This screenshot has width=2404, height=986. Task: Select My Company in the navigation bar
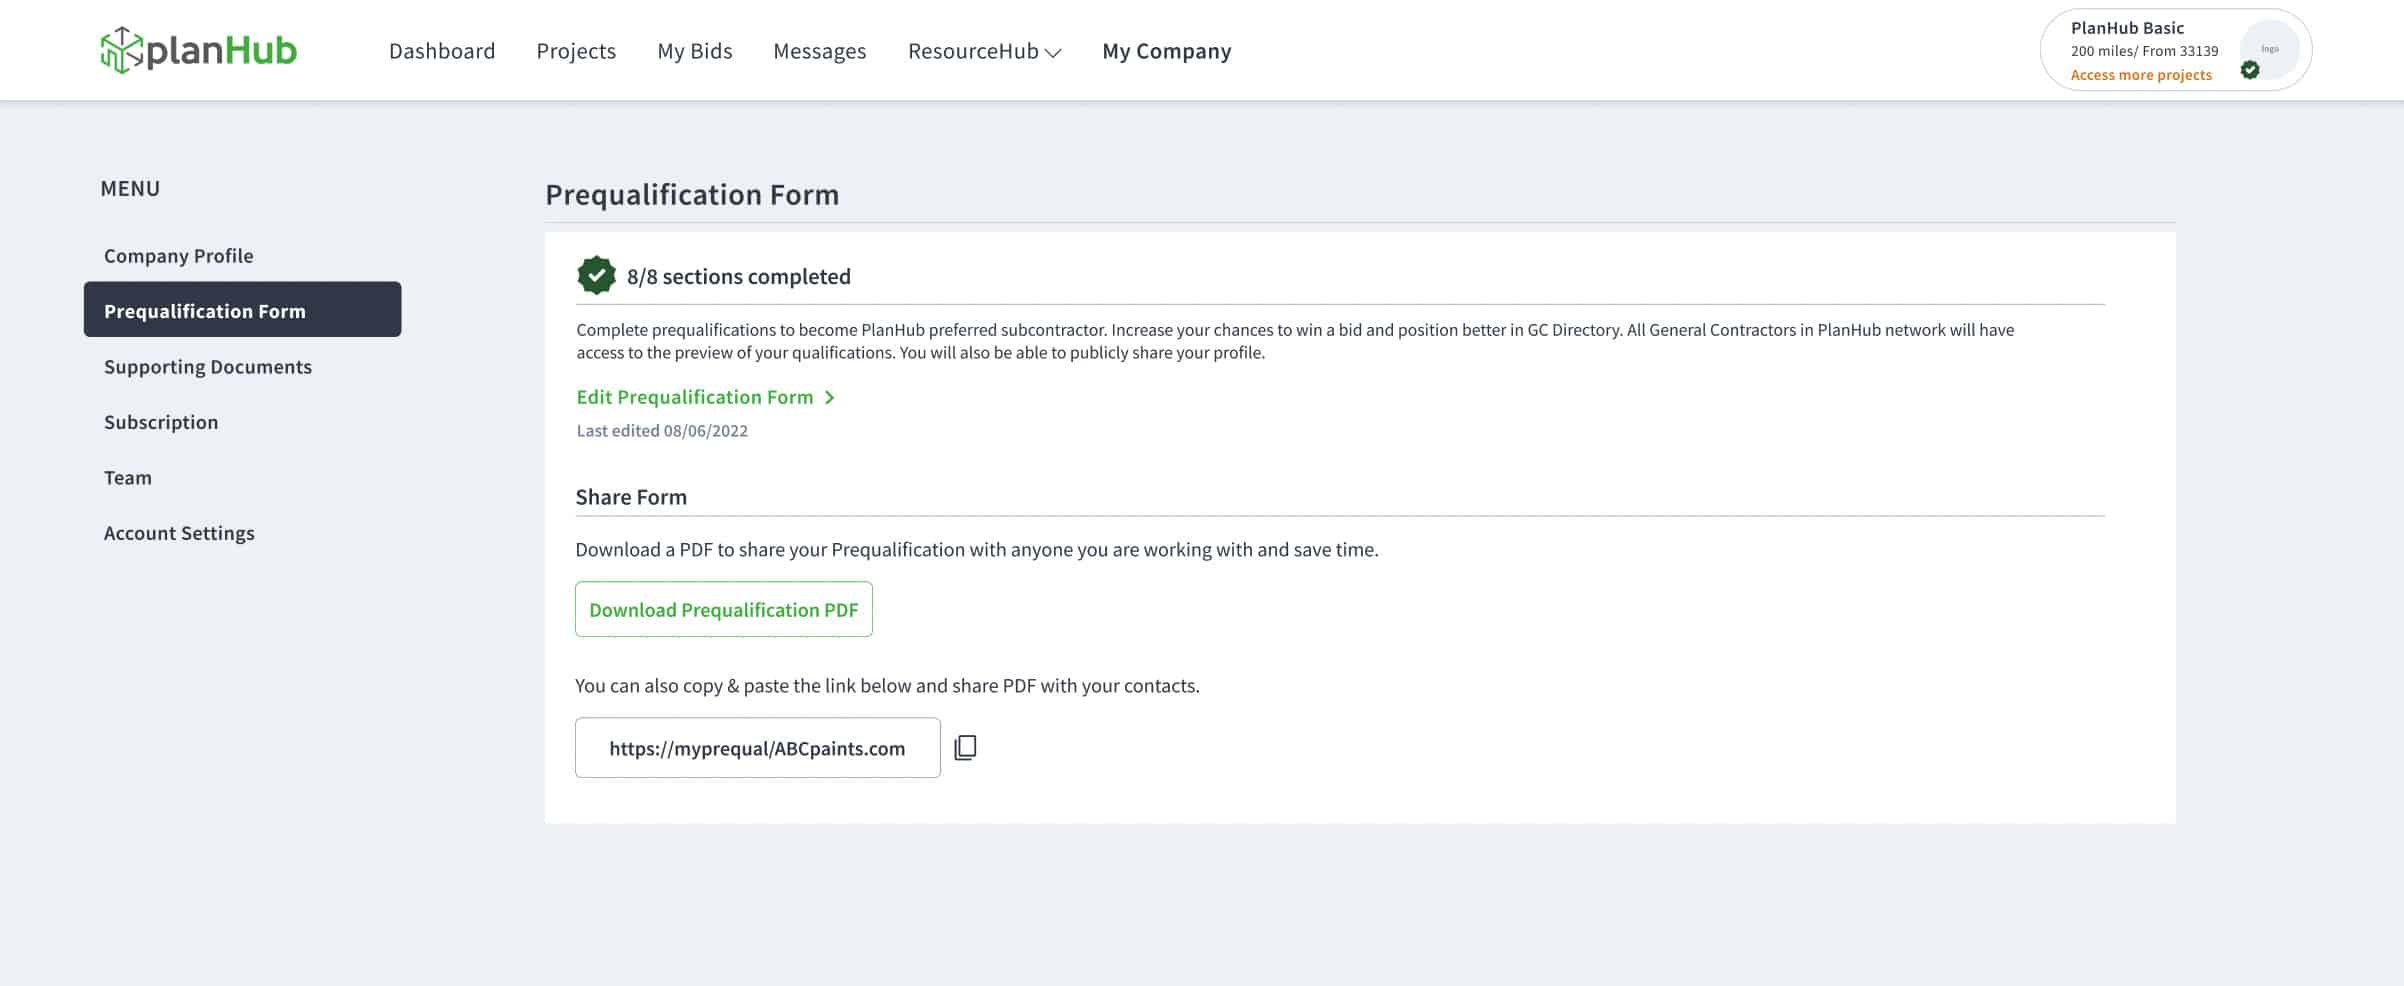click(1167, 51)
